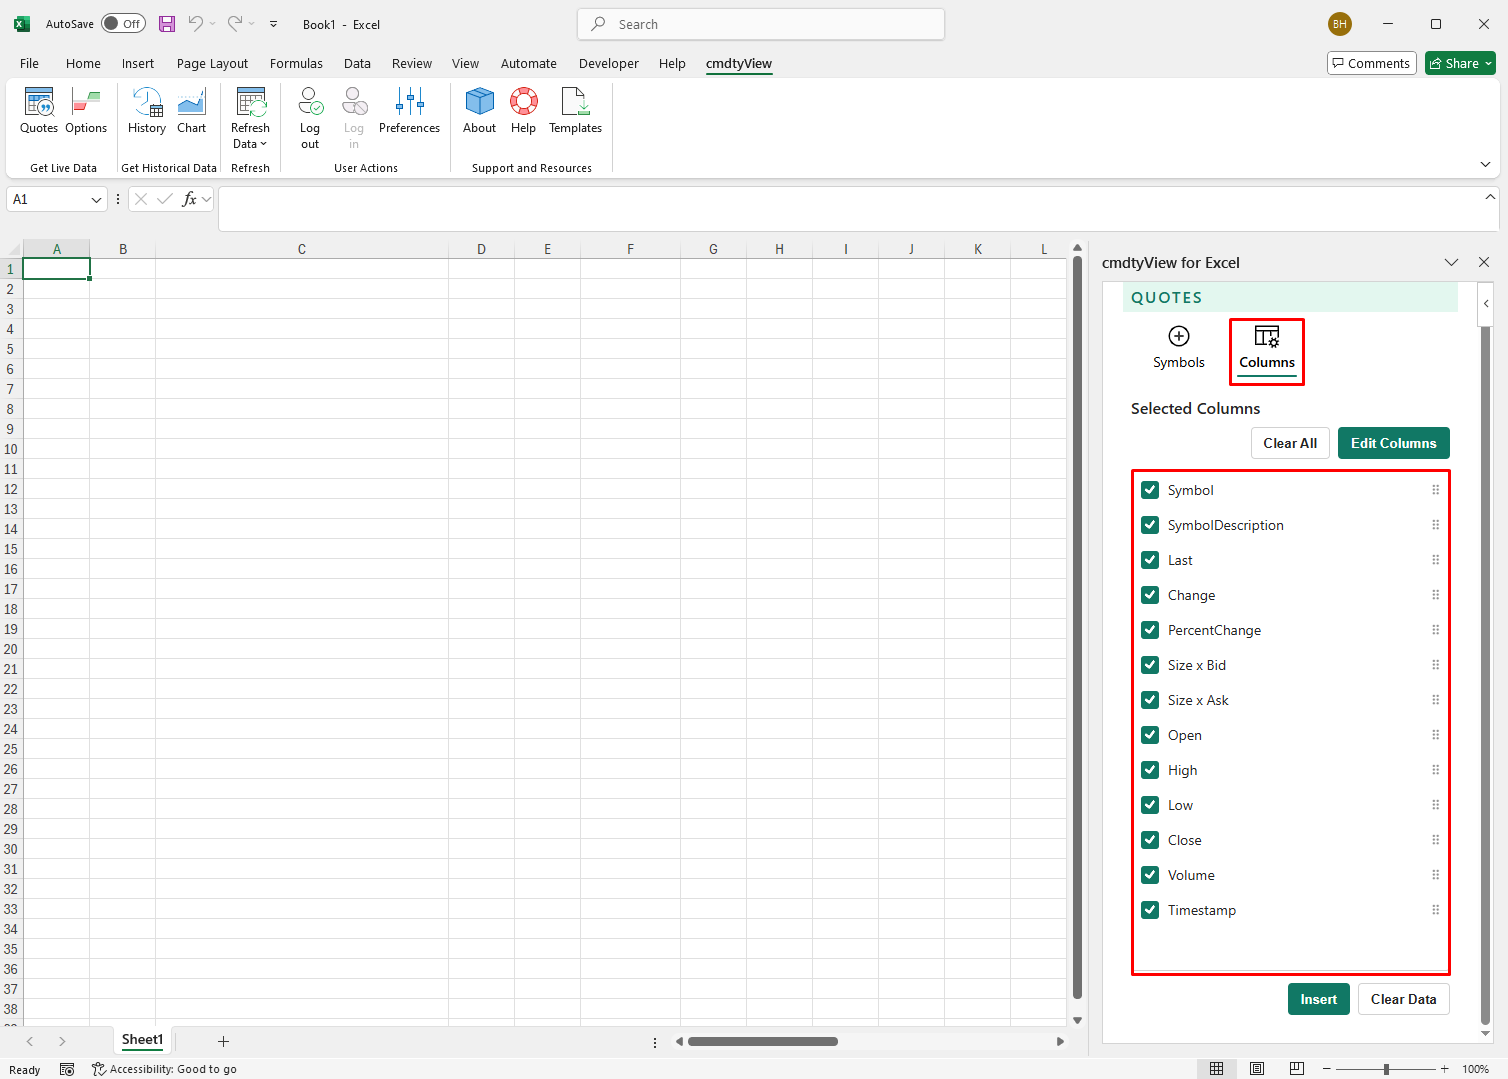Open the Symbols section in Quotes pane
Viewport: 1508px width, 1079px height.
coord(1179,348)
